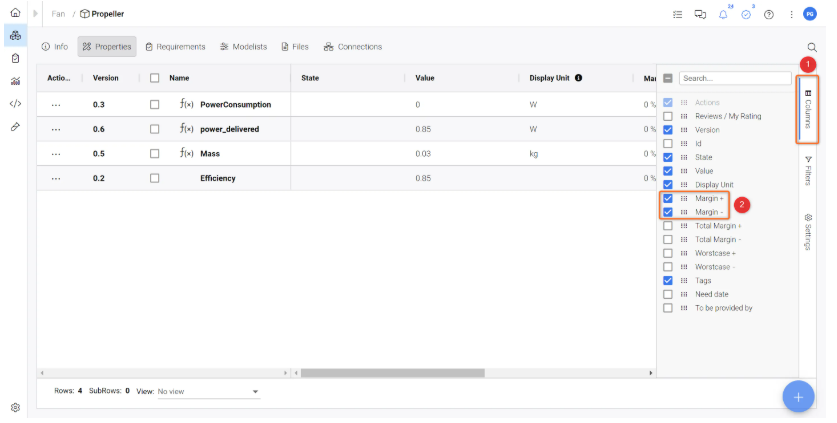Image resolution: width=837 pixels, height=423 pixels.
Task: Uncheck the Tags column checkbox
Action: pyautogui.click(x=668, y=281)
